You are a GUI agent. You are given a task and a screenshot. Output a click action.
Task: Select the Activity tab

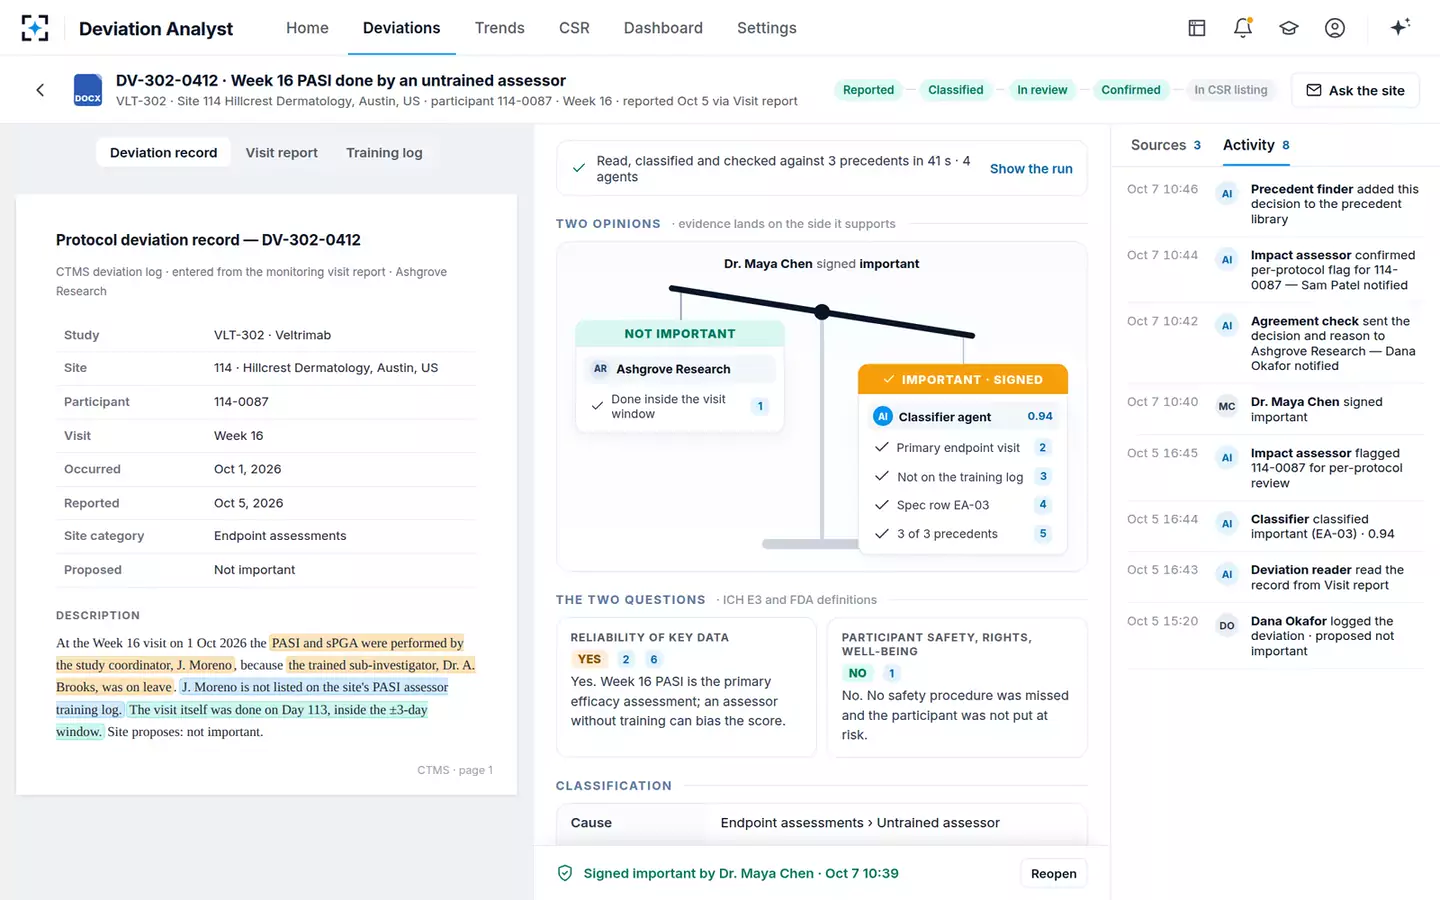click(x=1256, y=145)
